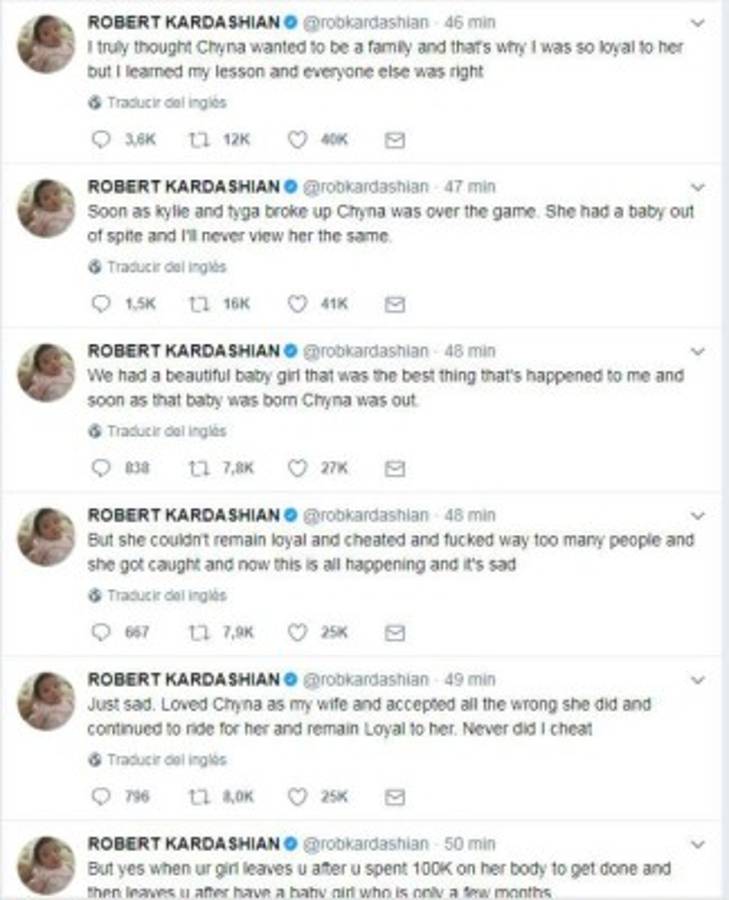Reply to the 'I truly thought Chyna' tweet
This screenshot has width=729, height=900.
[100, 141]
